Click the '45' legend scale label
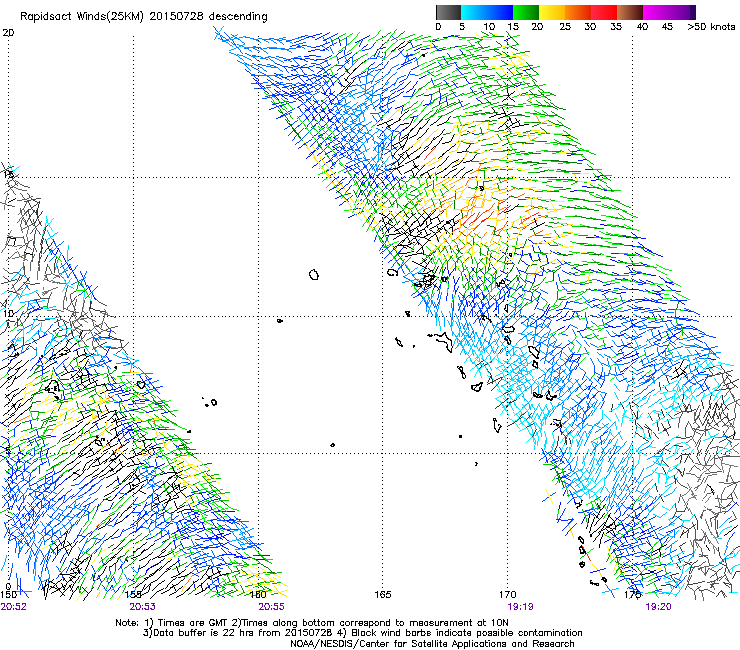 [x=667, y=27]
